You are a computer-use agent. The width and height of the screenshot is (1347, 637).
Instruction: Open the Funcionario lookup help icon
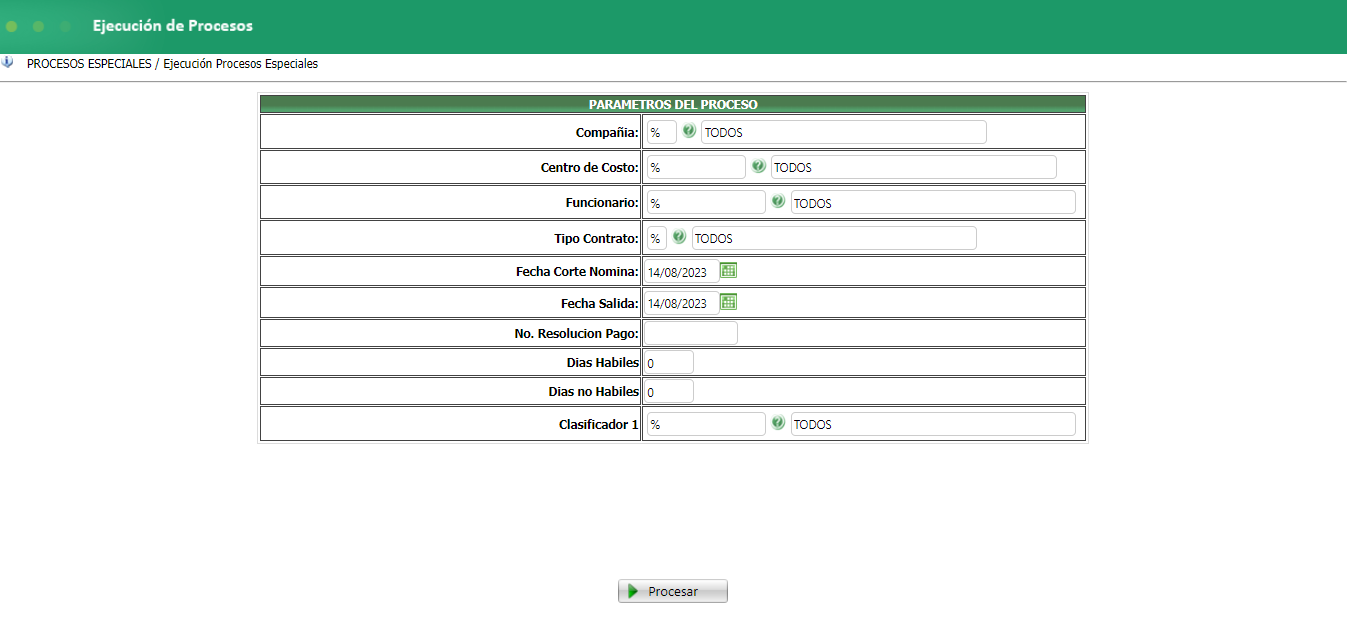pyautogui.click(x=778, y=202)
